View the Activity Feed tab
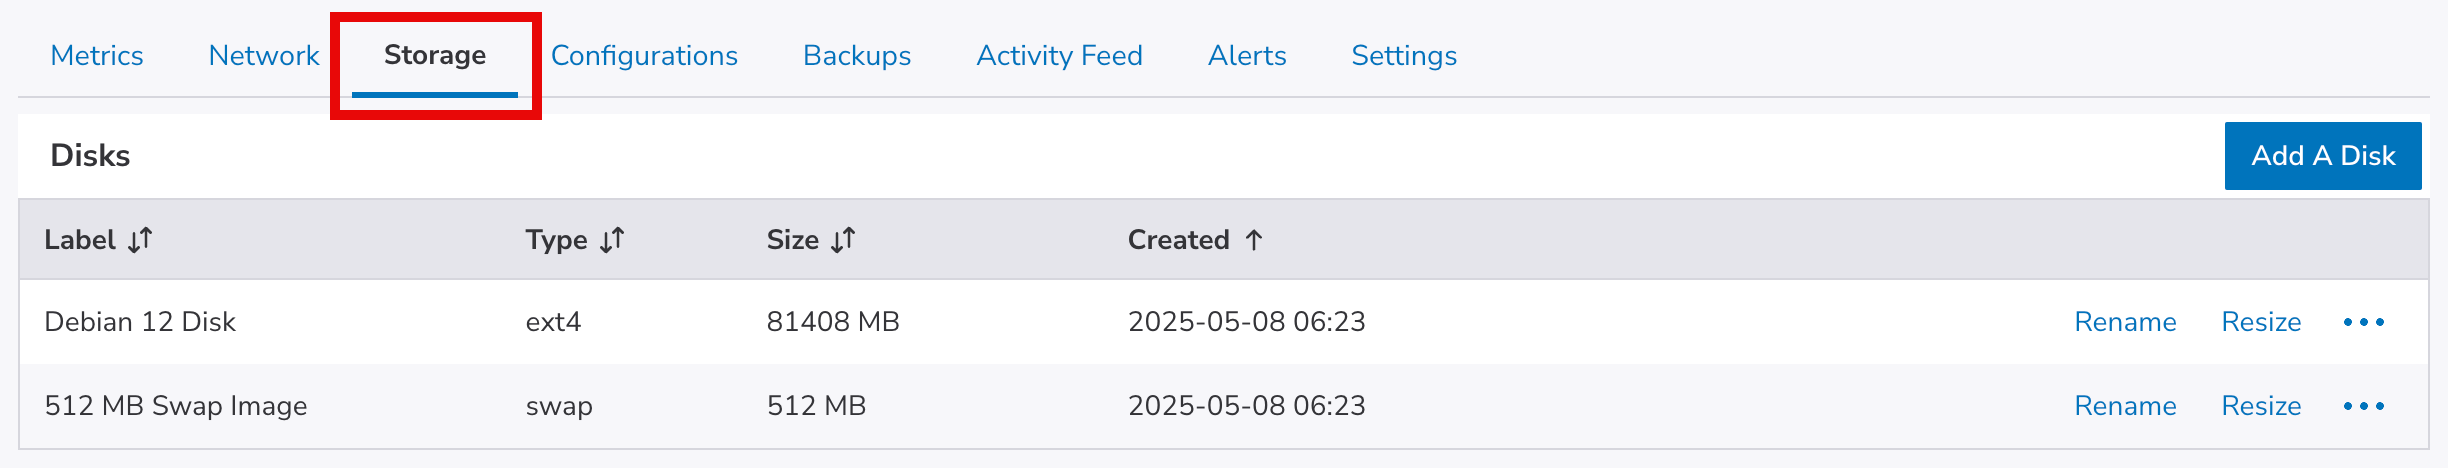The image size is (2448, 468). 1059,56
